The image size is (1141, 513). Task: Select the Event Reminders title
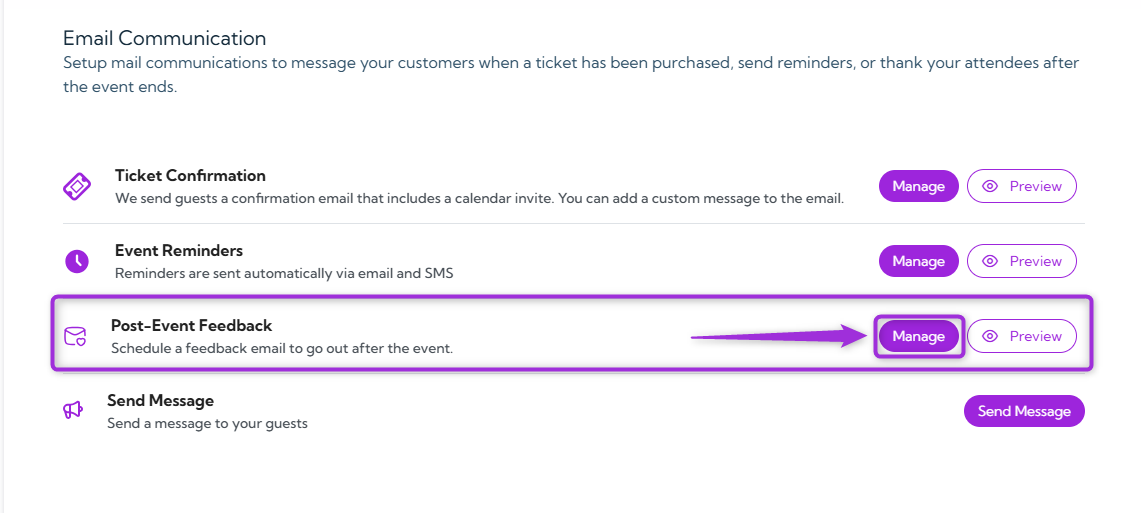click(x=179, y=250)
